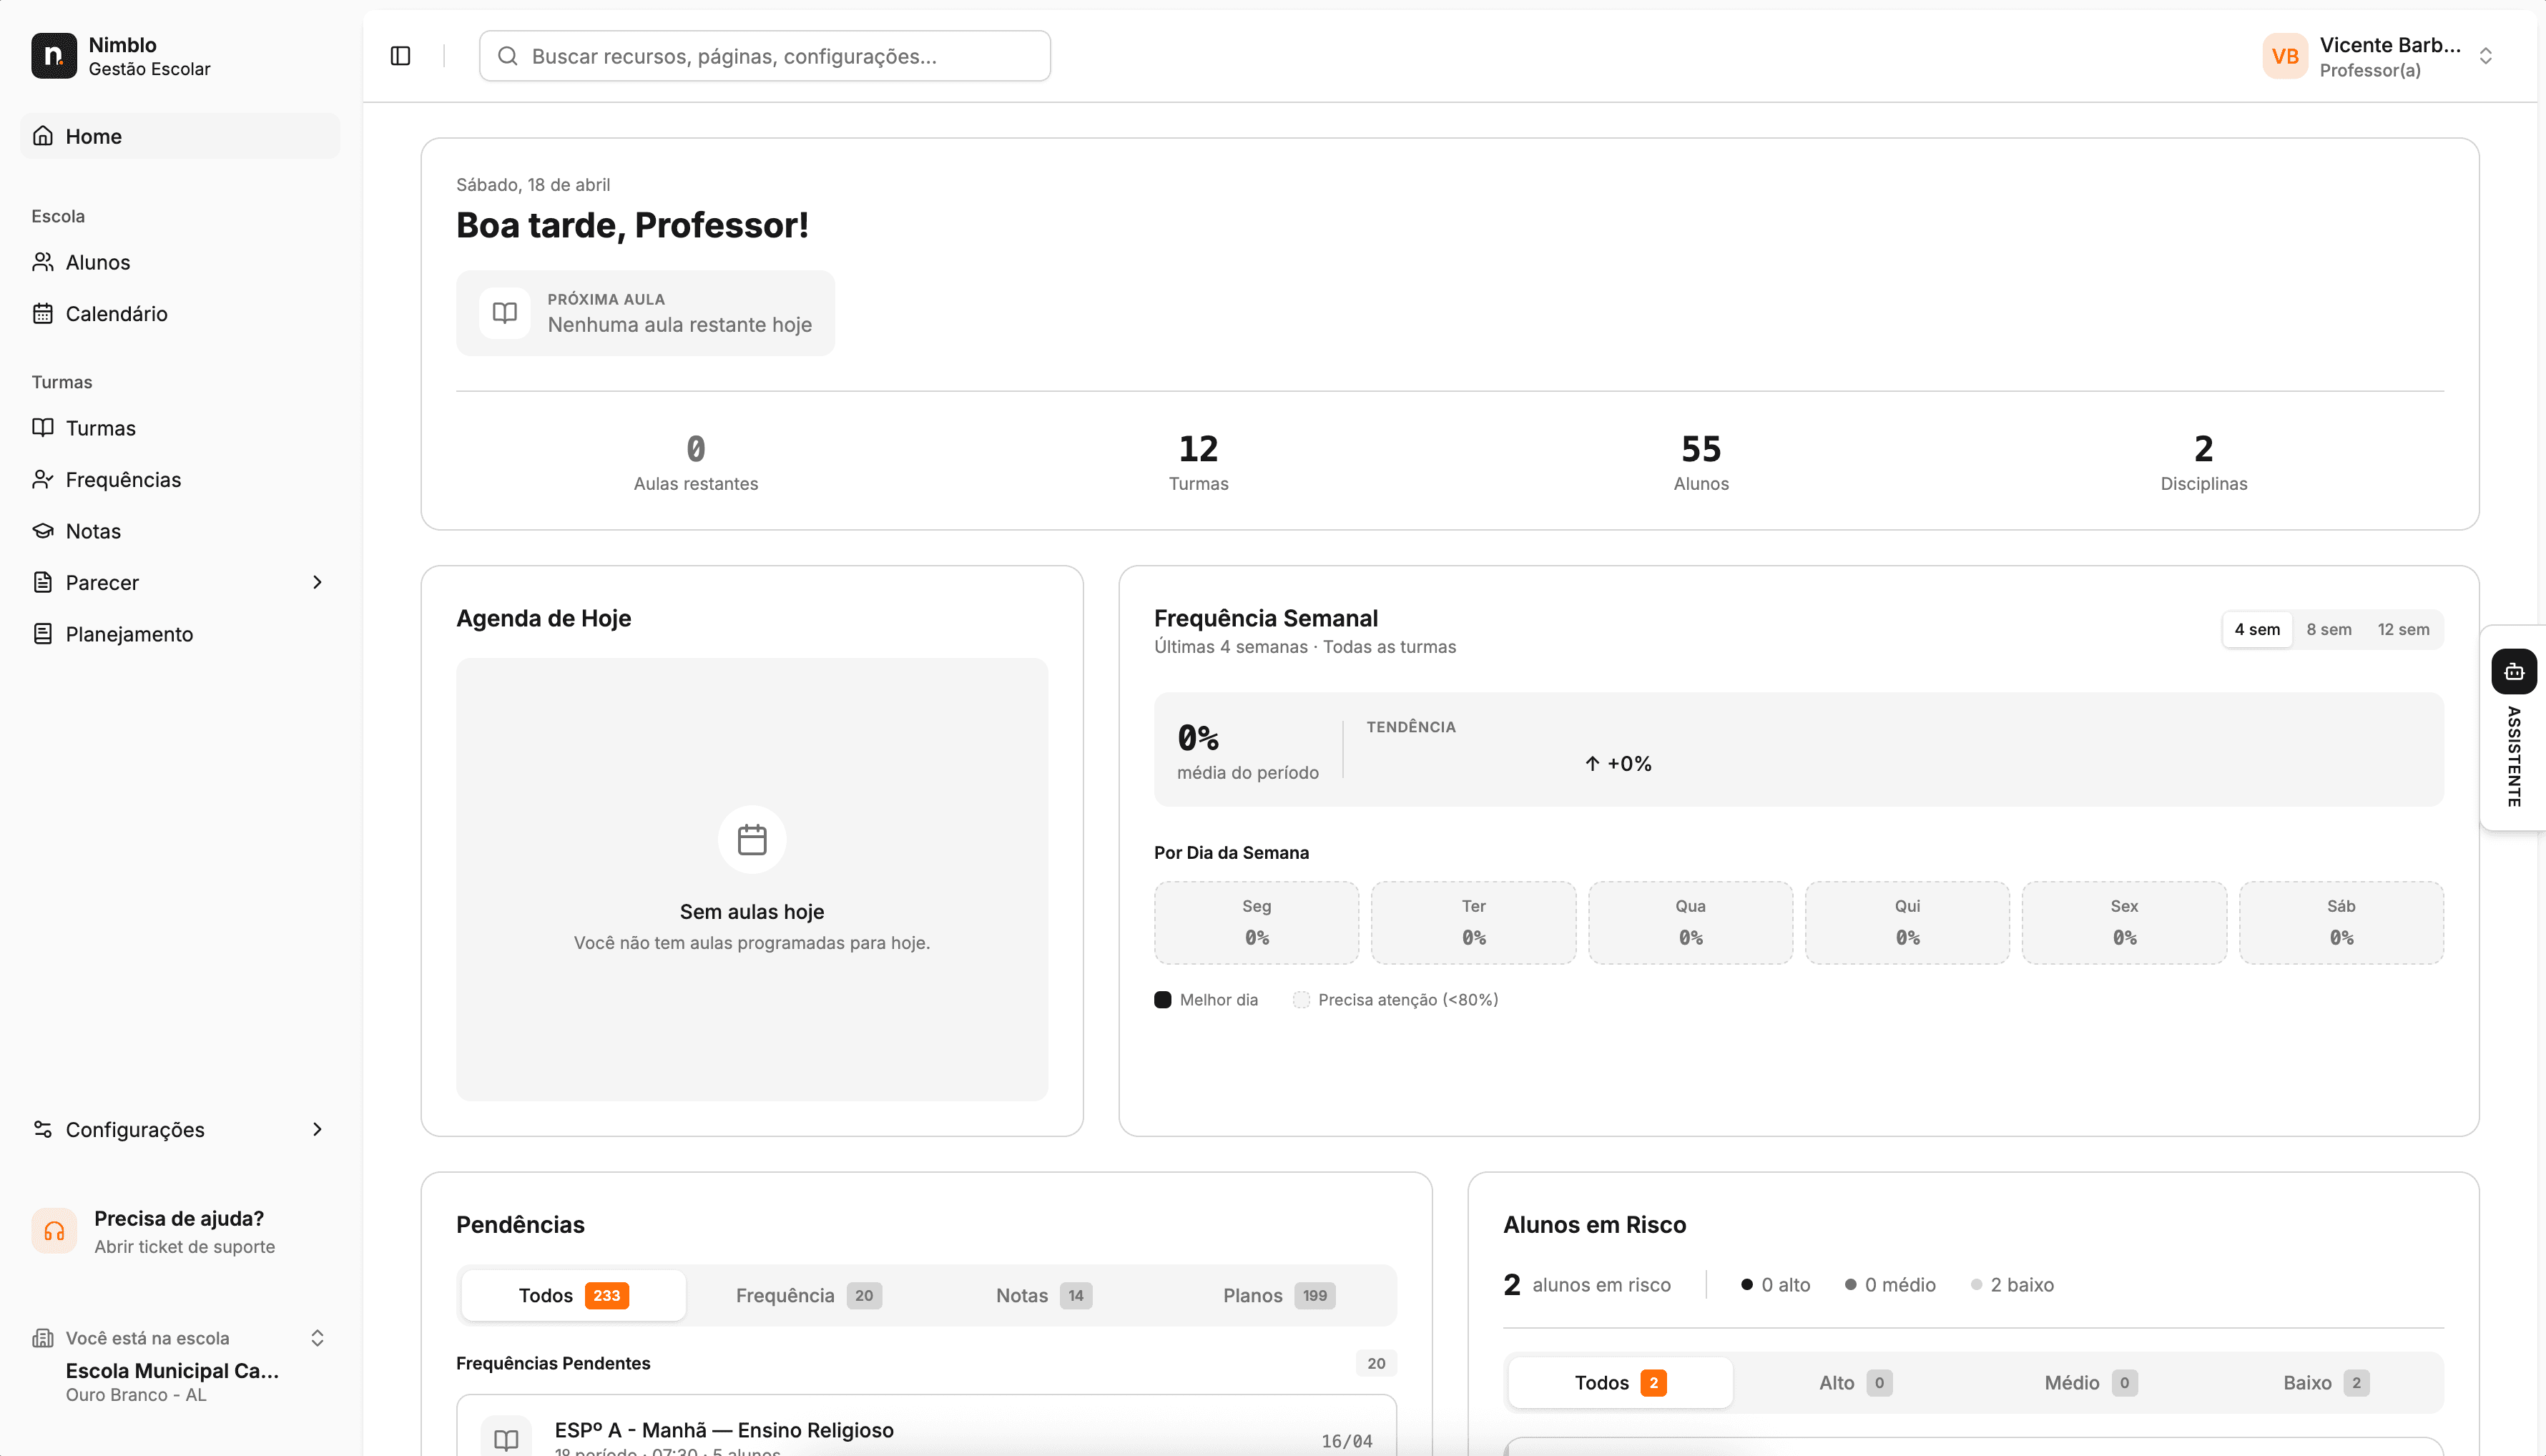Viewport: 2546px width, 1456px height.
Task: Open the user account switcher chevrons
Action: tap(2486, 56)
